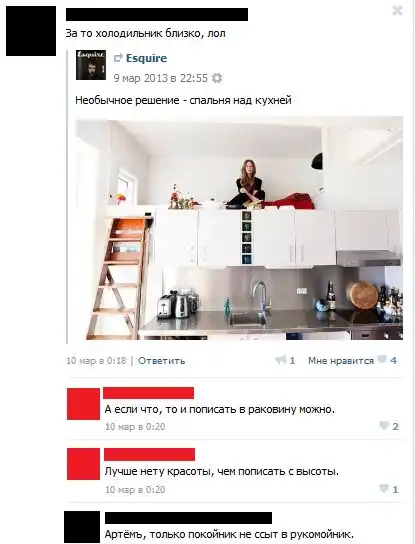Open the second red commenter avatar
Viewport: 415px width, 544px height.
coord(83,464)
